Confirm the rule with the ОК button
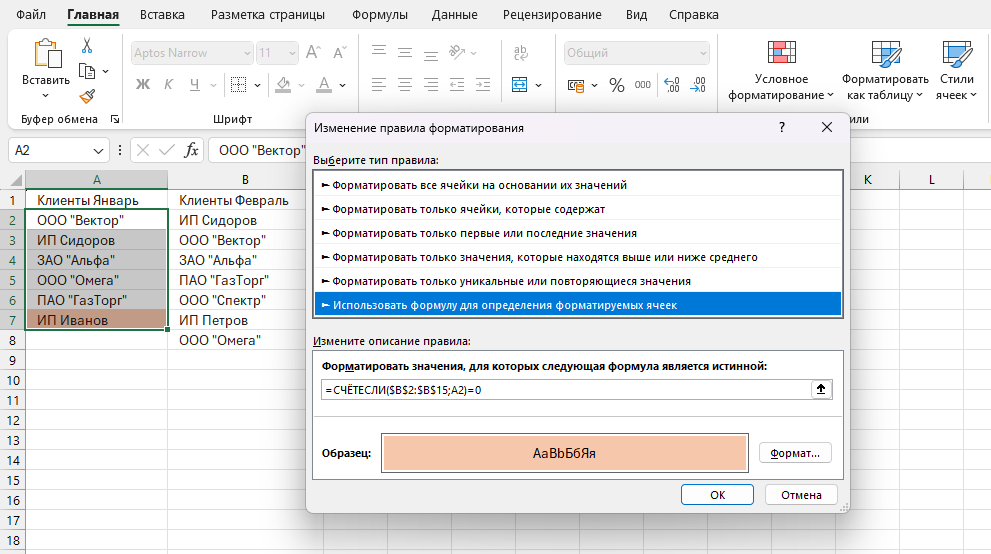 pos(717,495)
